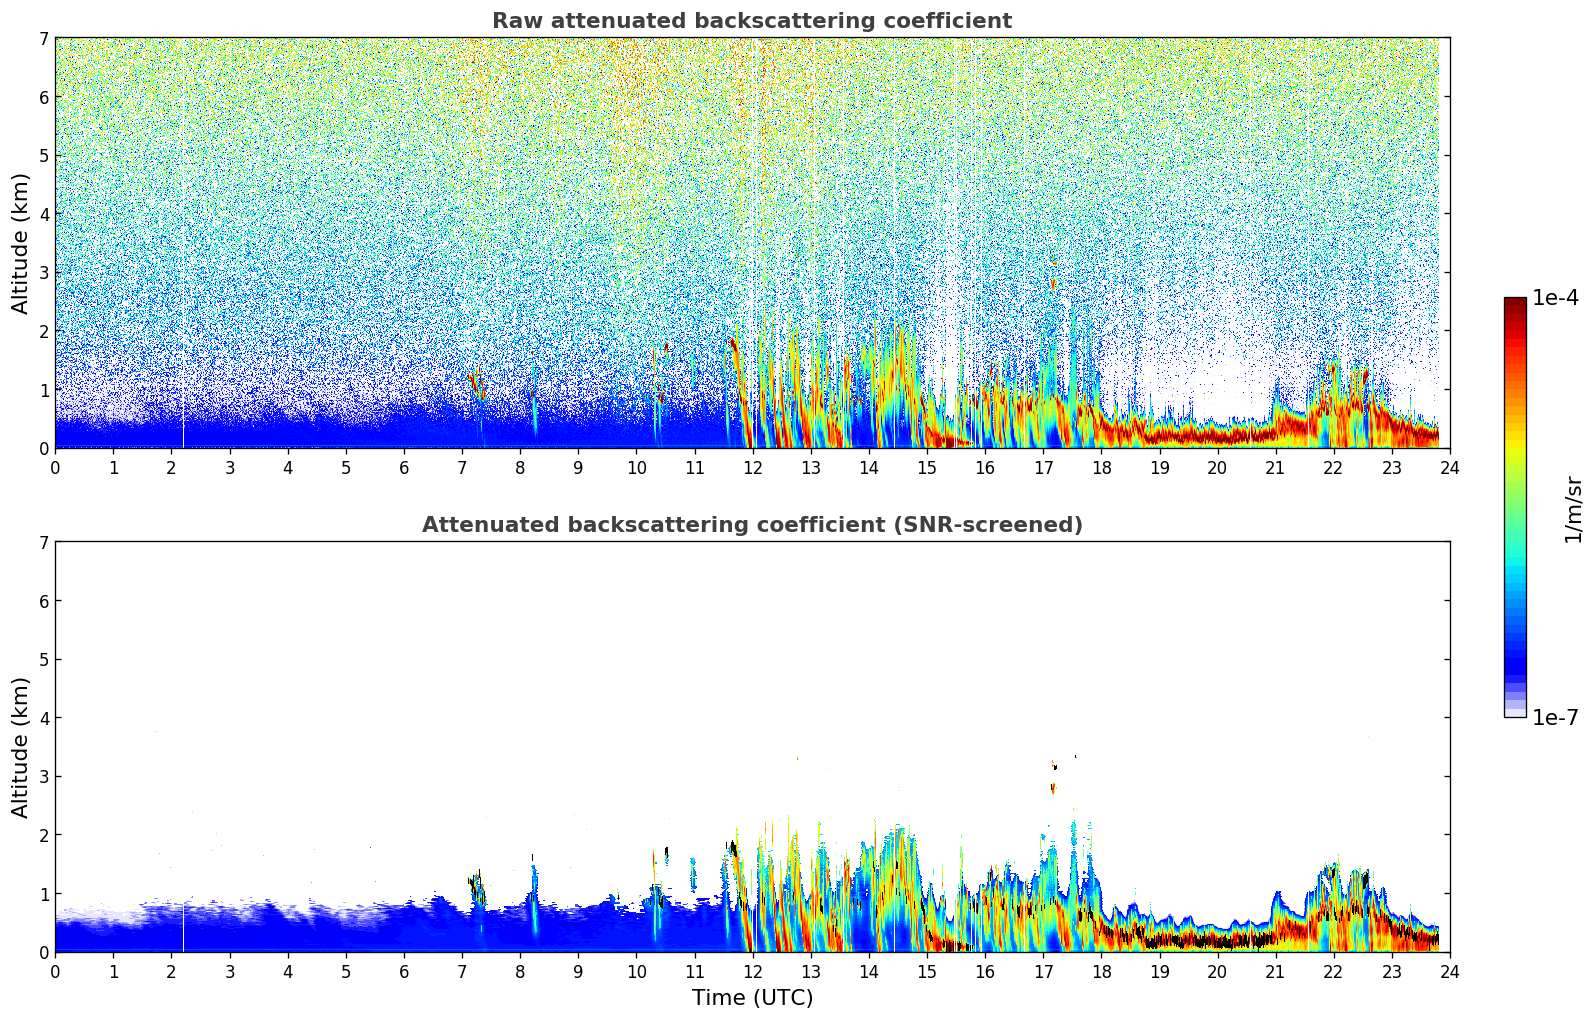Click the backscatter colorbar scale

click(x=1515, y=507)
